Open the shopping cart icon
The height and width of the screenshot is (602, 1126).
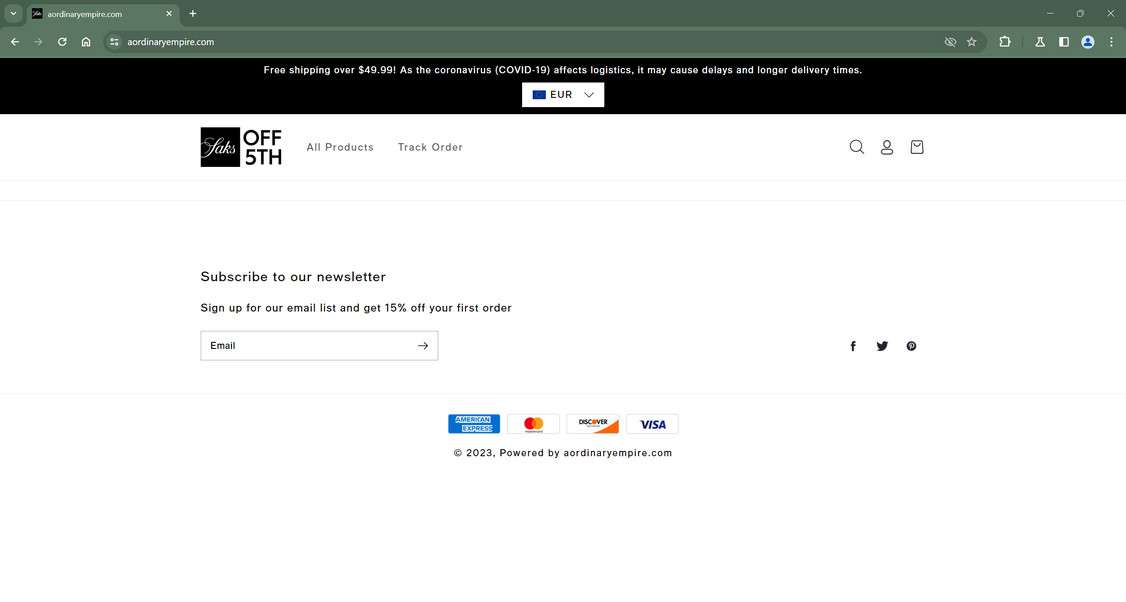(916, 146)
